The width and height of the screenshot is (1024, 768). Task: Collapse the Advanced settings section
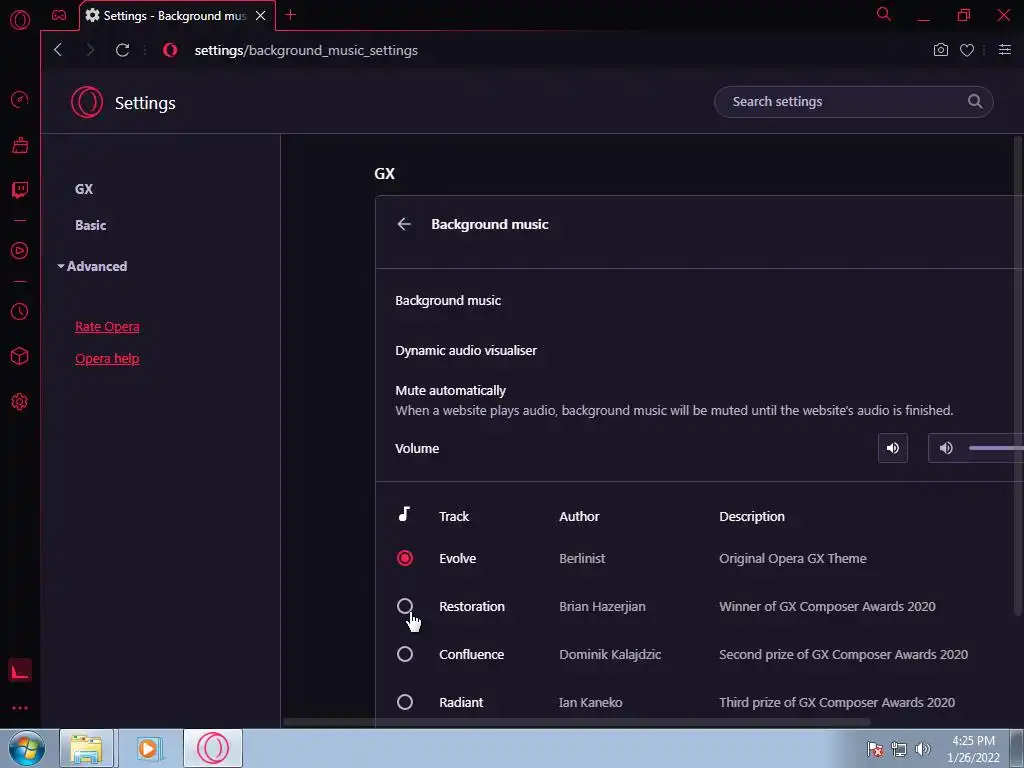pos(92,266)
